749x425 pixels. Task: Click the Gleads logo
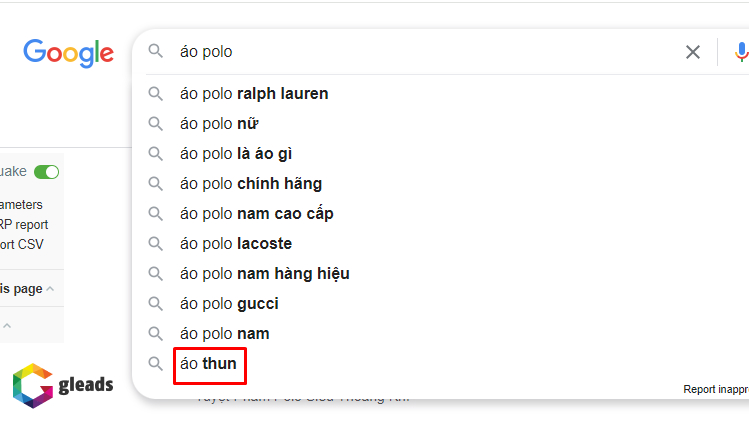(x=62, y=385)
